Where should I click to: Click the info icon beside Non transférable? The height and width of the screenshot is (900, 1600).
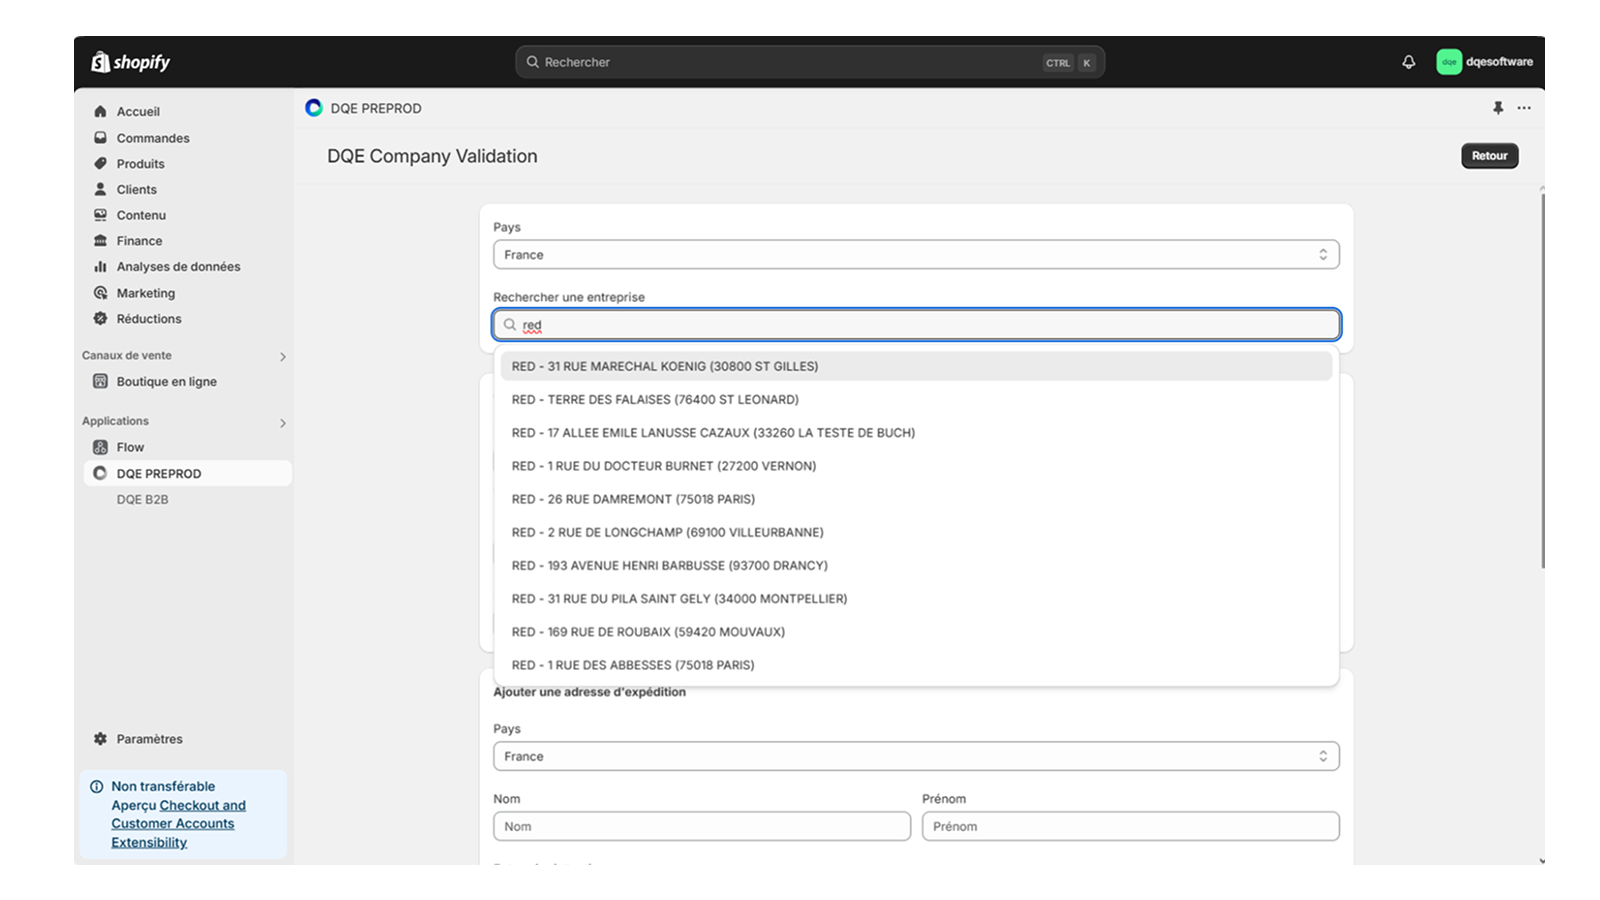point(97,787)
